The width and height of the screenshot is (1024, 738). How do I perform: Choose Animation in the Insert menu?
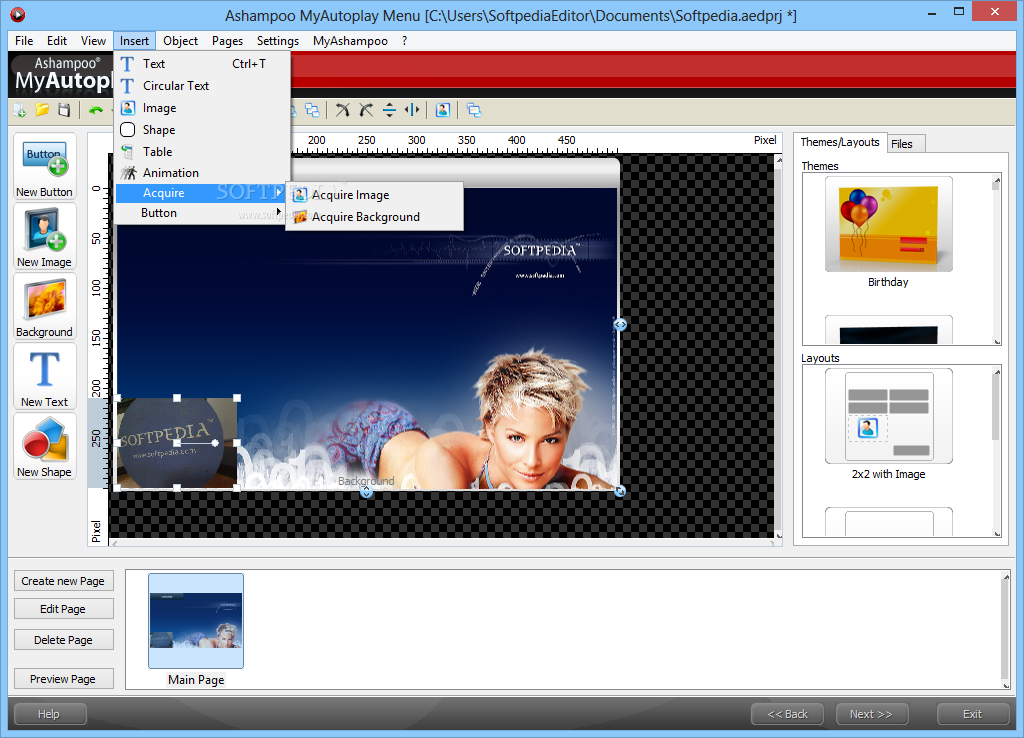tap(202, 172)
